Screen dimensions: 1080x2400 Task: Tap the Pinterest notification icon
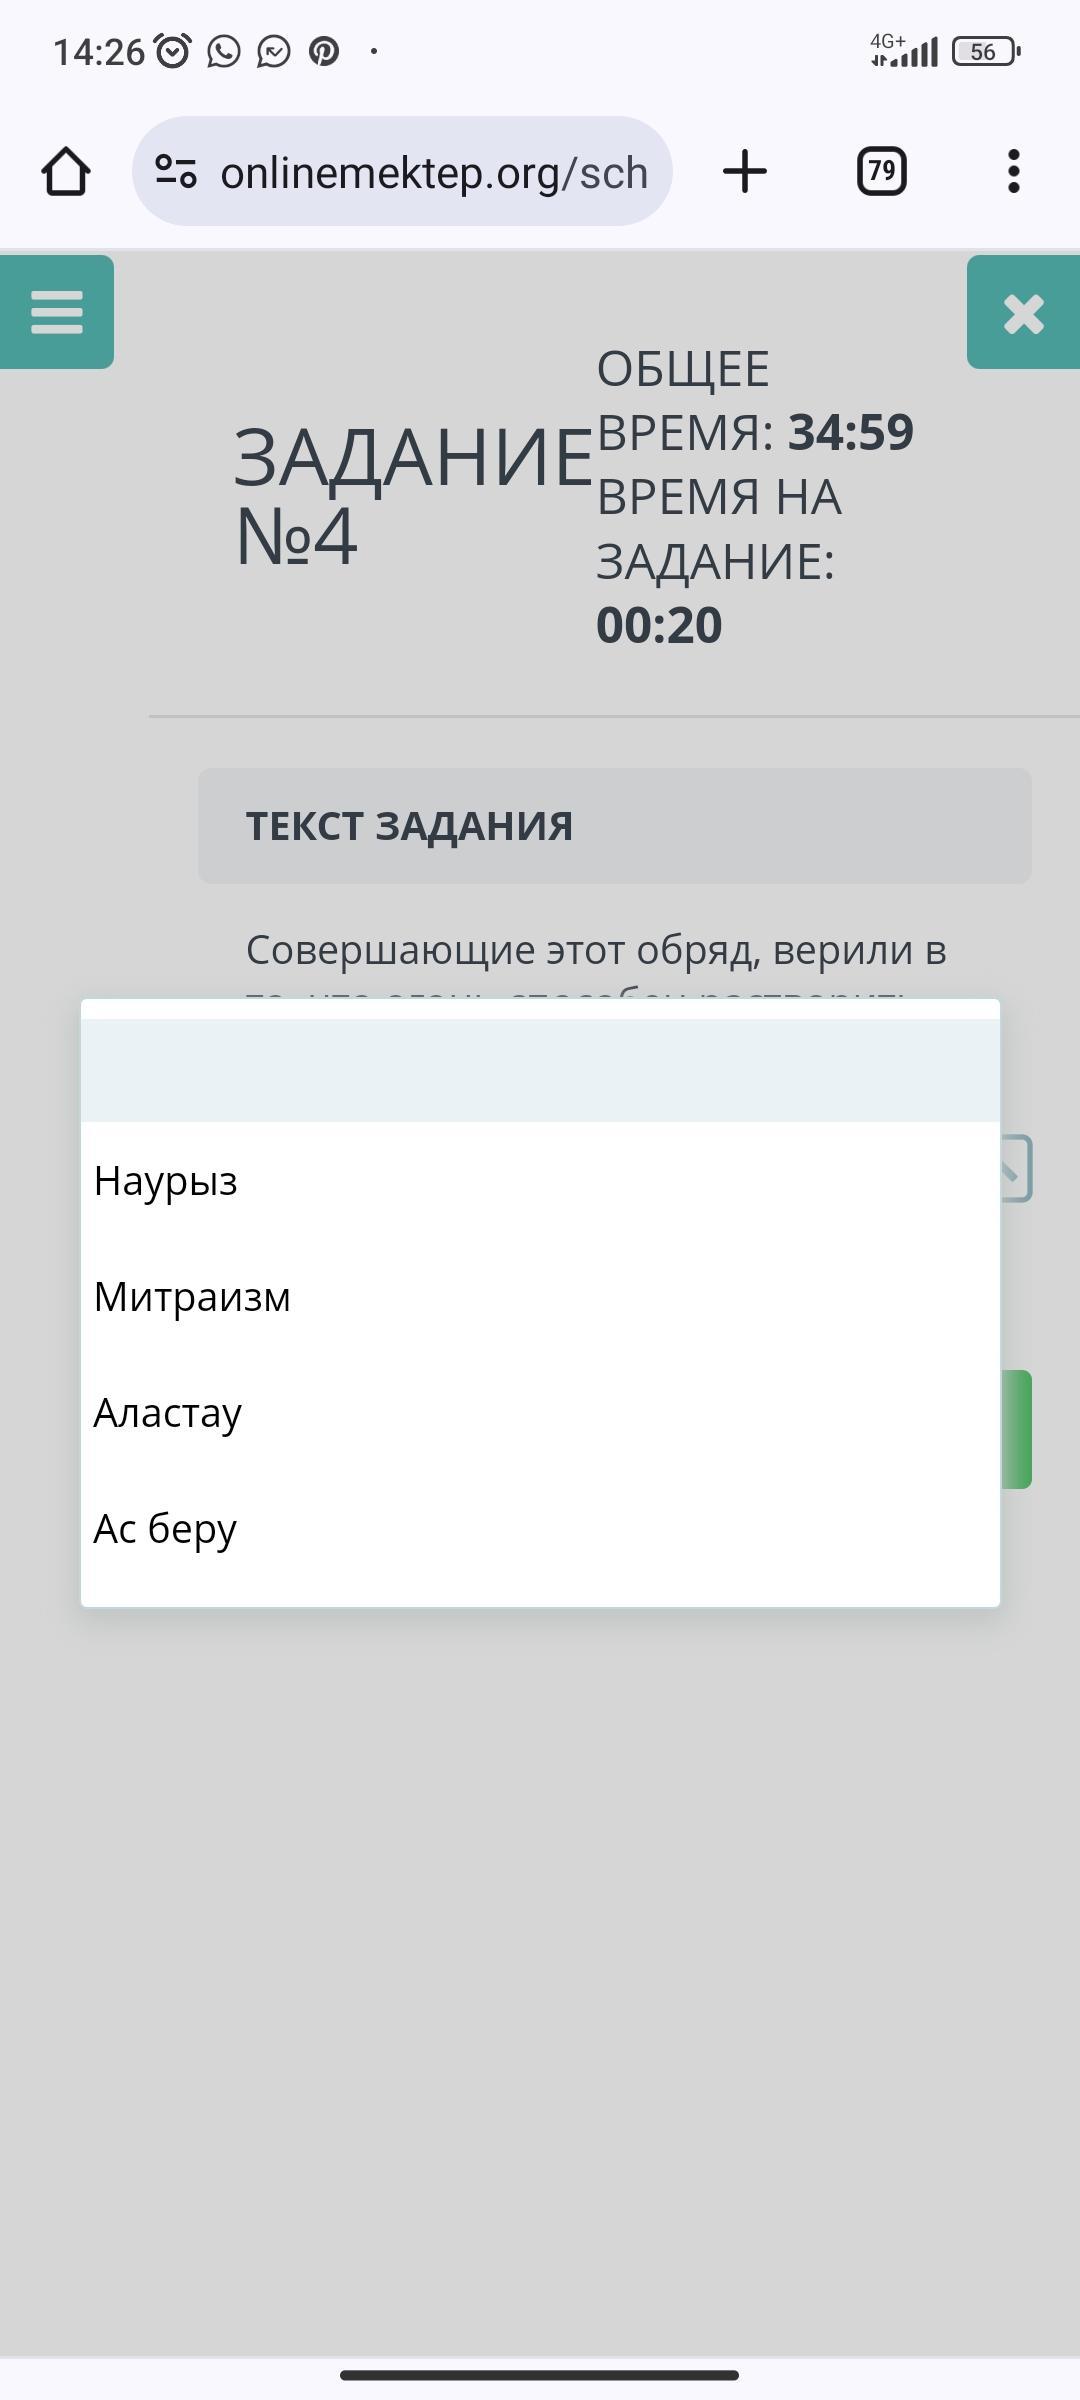pyautogui.click(x=324, y=51)
